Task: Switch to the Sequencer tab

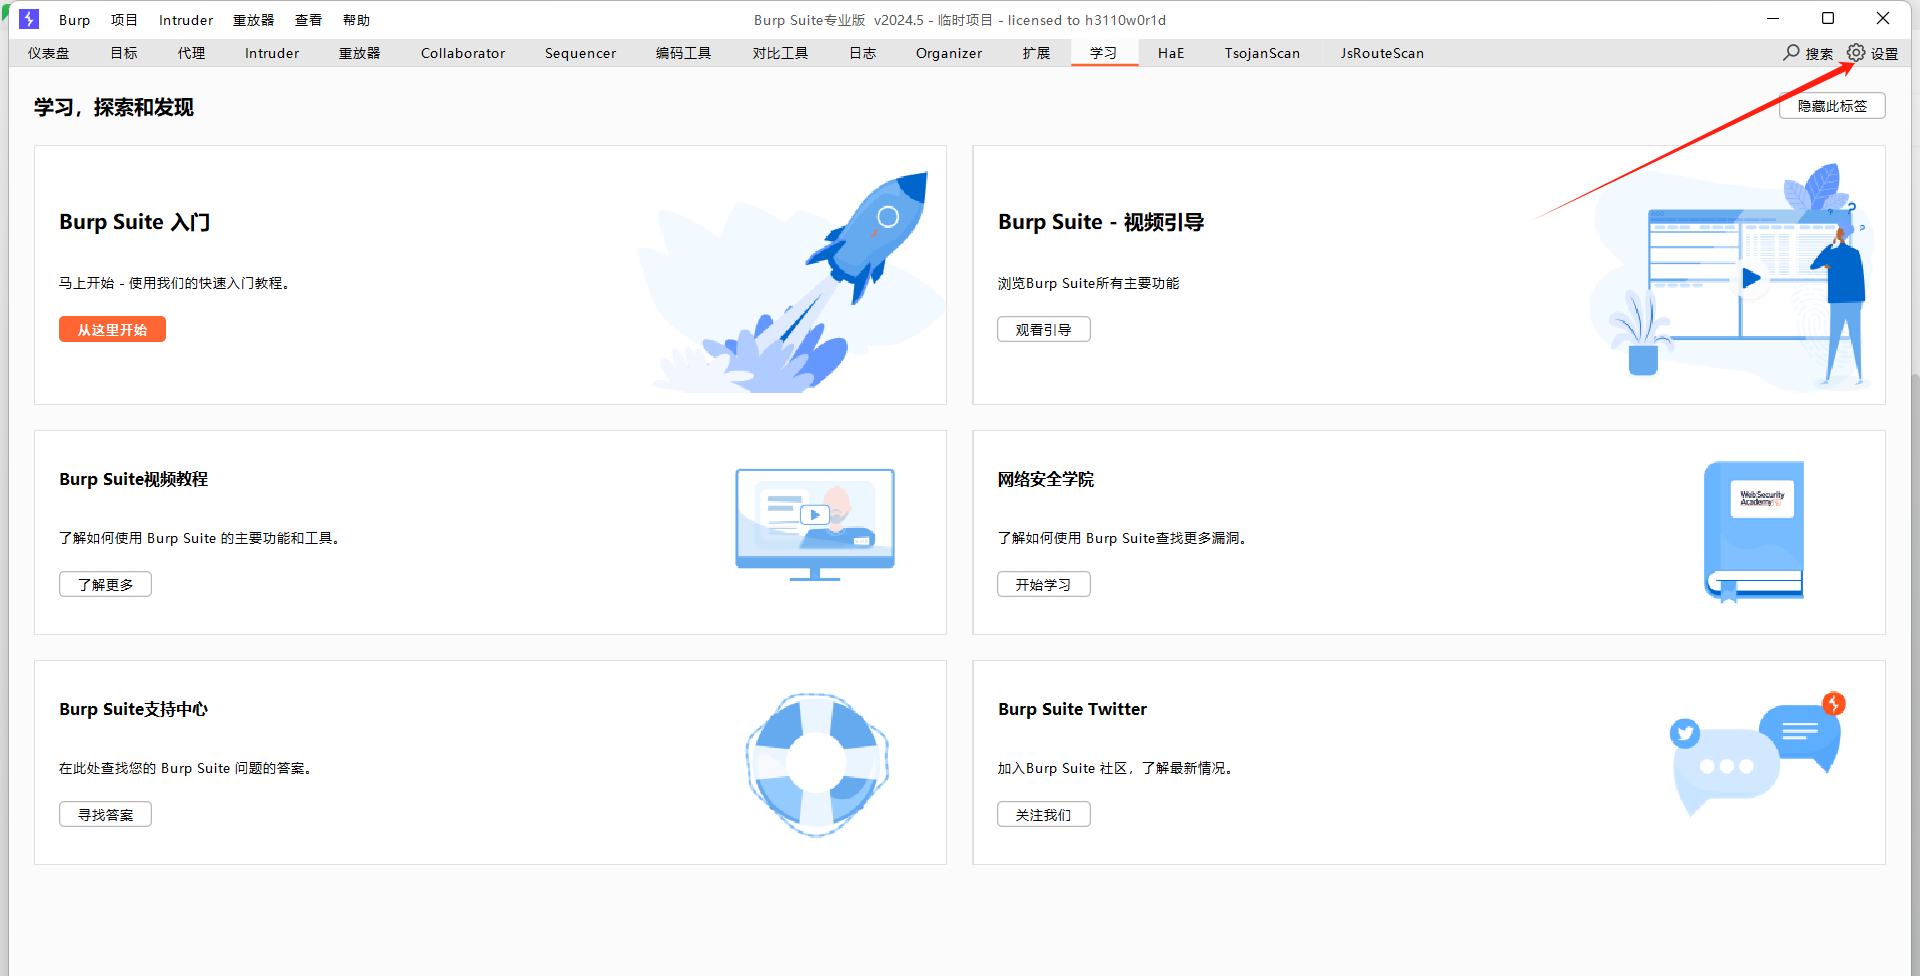Action: [x=580, y=53]
